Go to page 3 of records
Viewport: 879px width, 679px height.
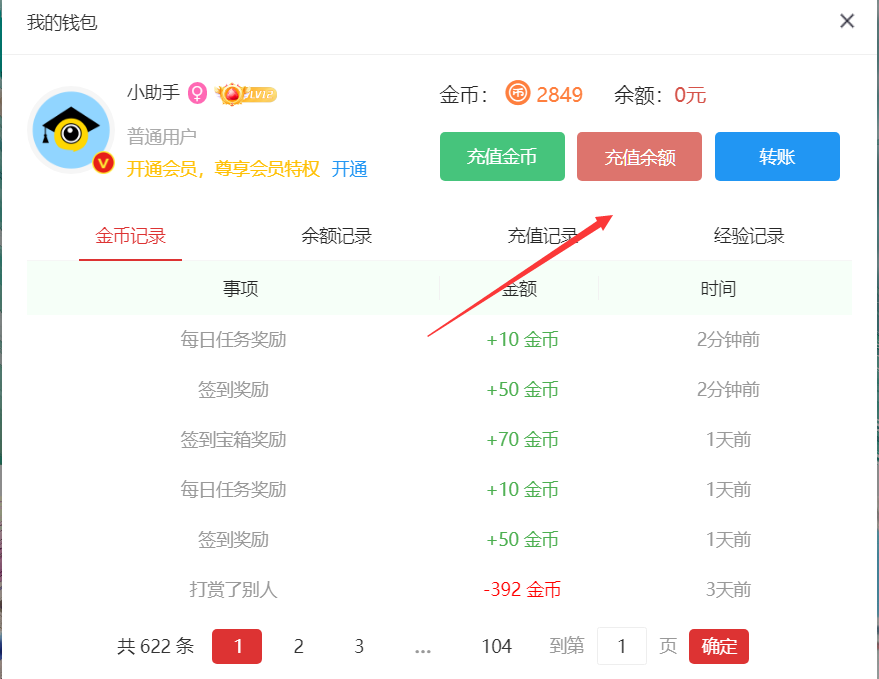pos(359,647)
